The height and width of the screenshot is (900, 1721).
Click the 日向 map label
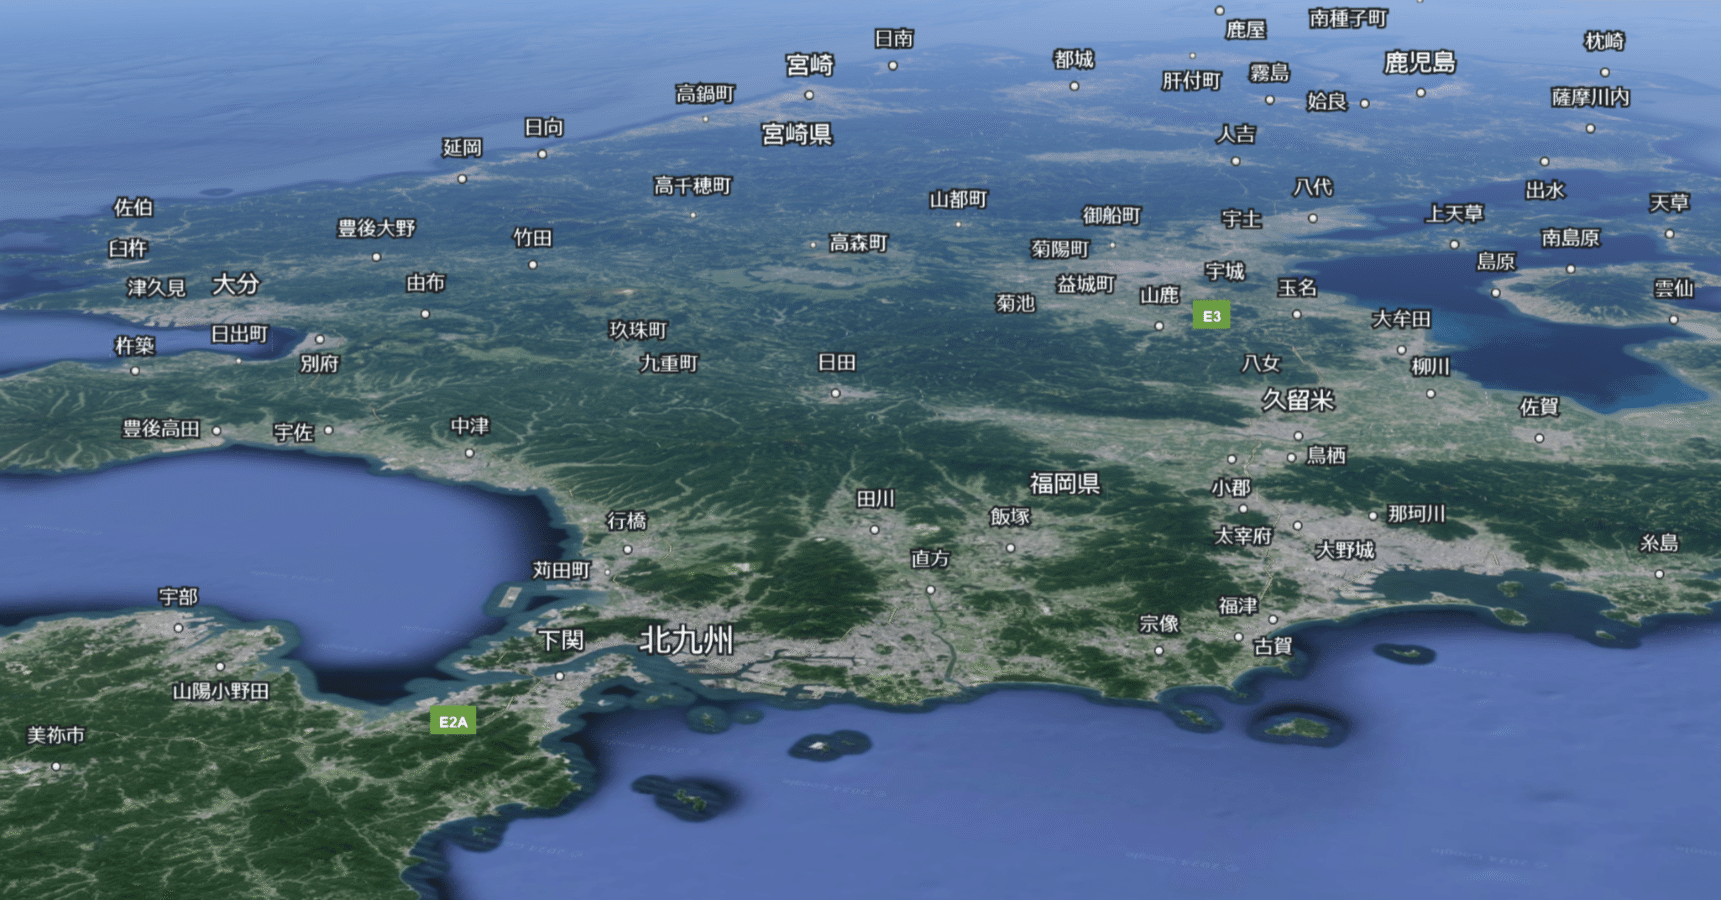point(544,127)
